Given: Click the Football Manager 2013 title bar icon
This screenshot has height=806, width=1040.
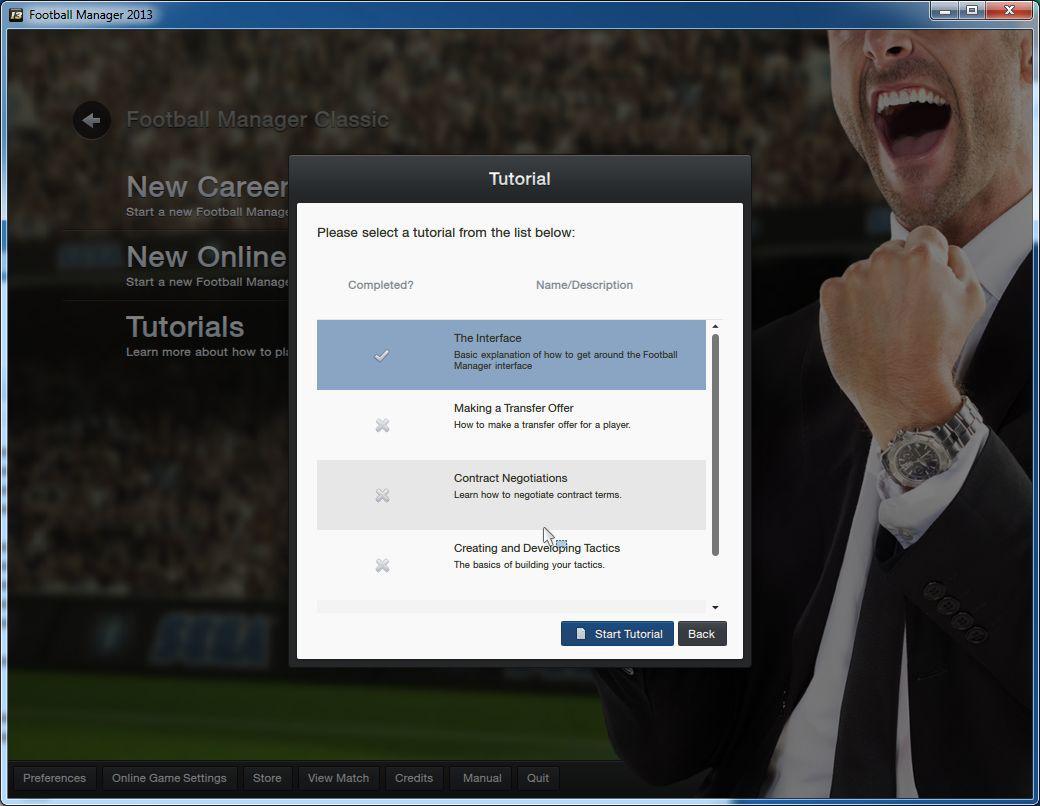Looking at the screenshot, I should pos(16,14).
